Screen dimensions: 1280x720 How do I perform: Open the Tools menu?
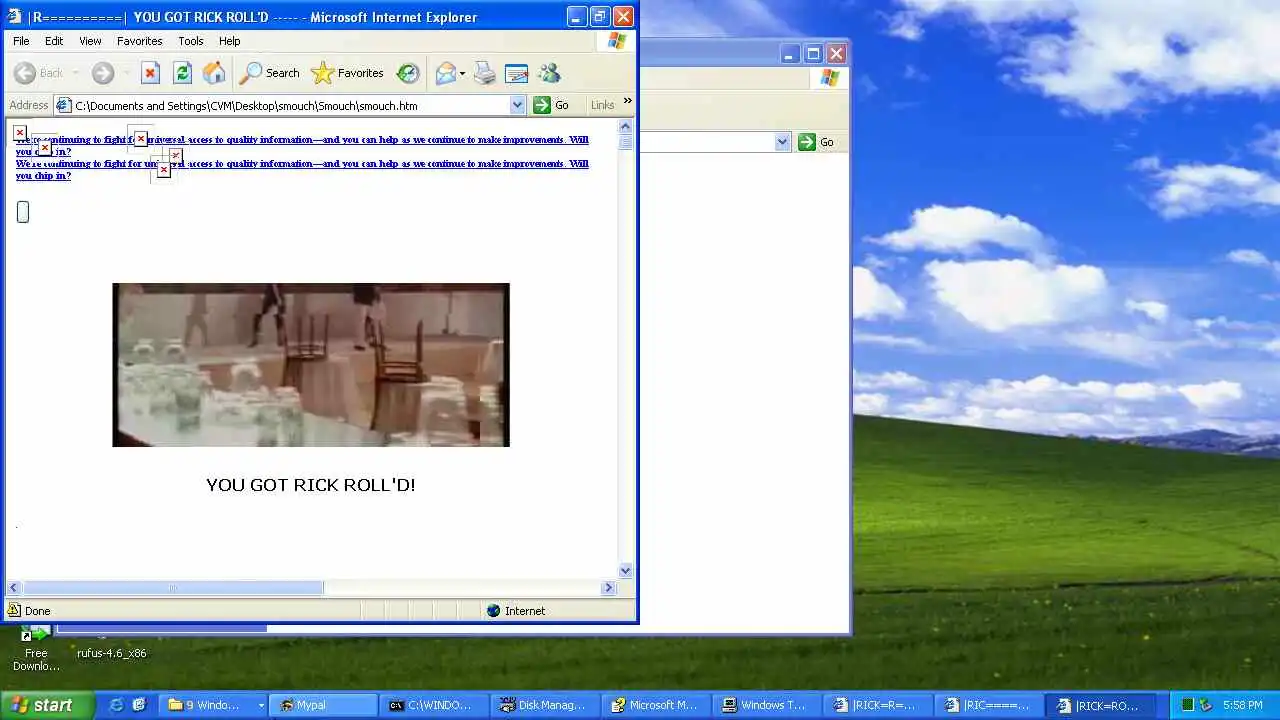[191, 41]
